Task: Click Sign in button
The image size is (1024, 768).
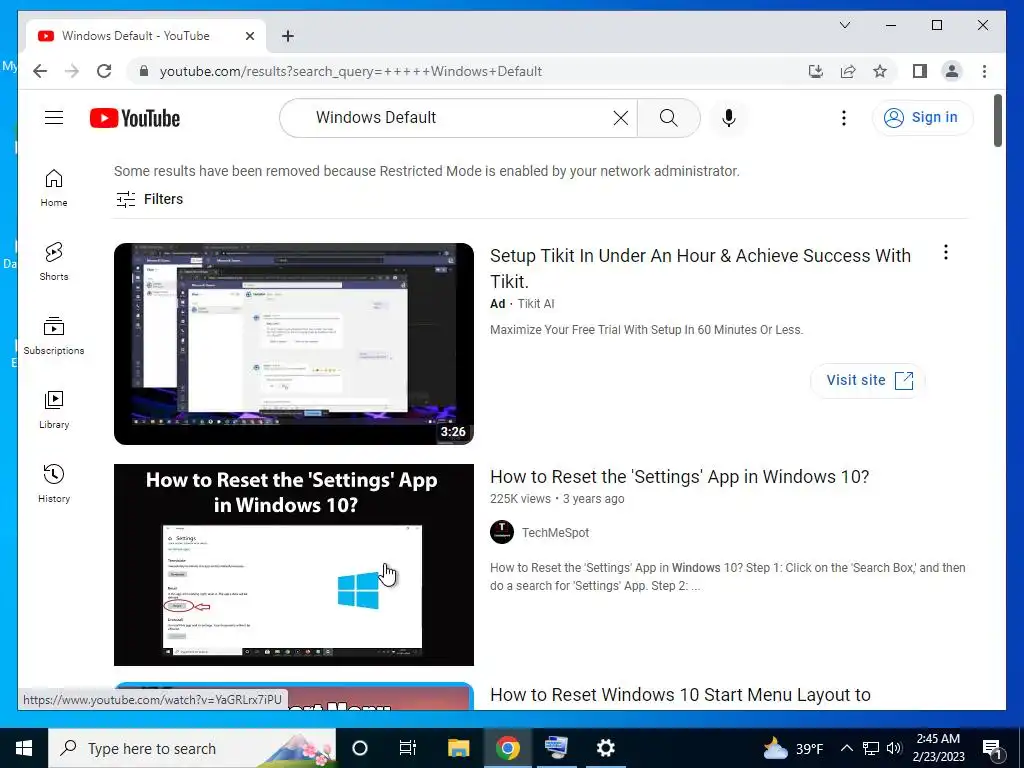Action: click(x=922, y=118)
